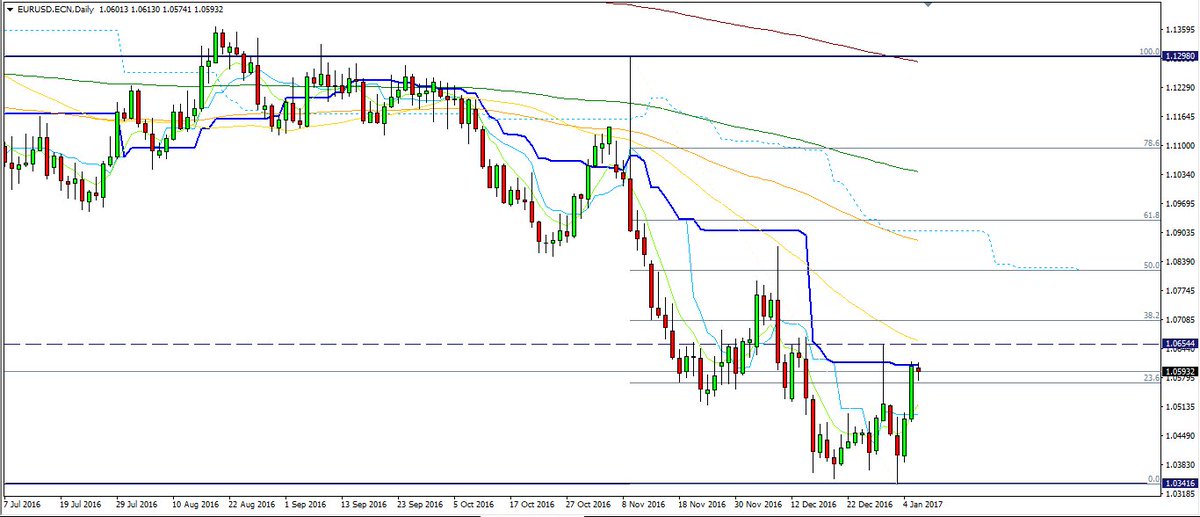Click the 1.07085 price scale value

[1180, 319]
